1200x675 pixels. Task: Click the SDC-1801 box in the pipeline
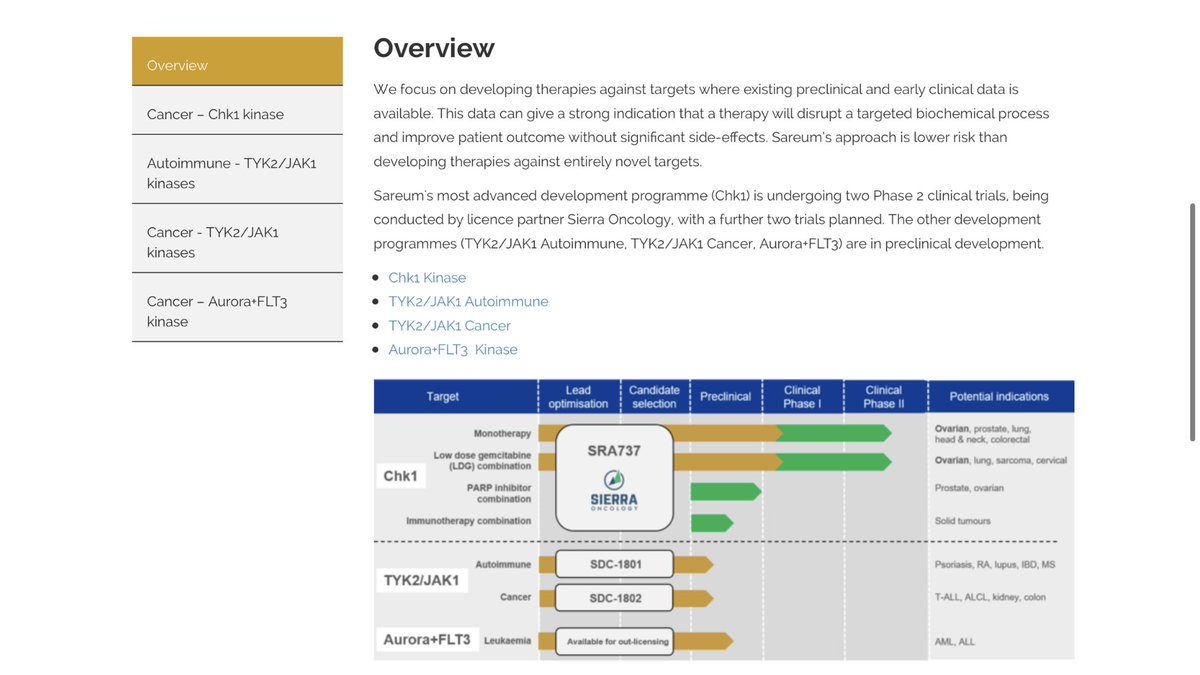(614, 564)
